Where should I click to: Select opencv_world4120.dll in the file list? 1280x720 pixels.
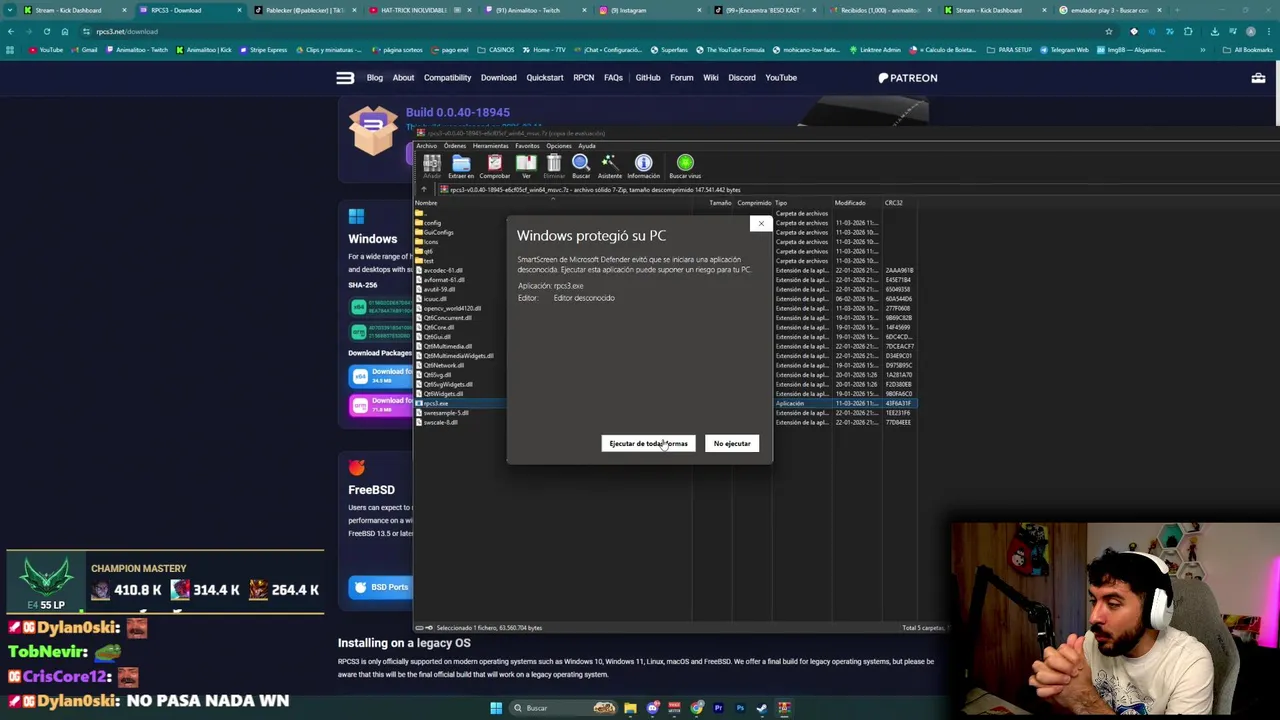pyautogui.click(x=451, y=308)
